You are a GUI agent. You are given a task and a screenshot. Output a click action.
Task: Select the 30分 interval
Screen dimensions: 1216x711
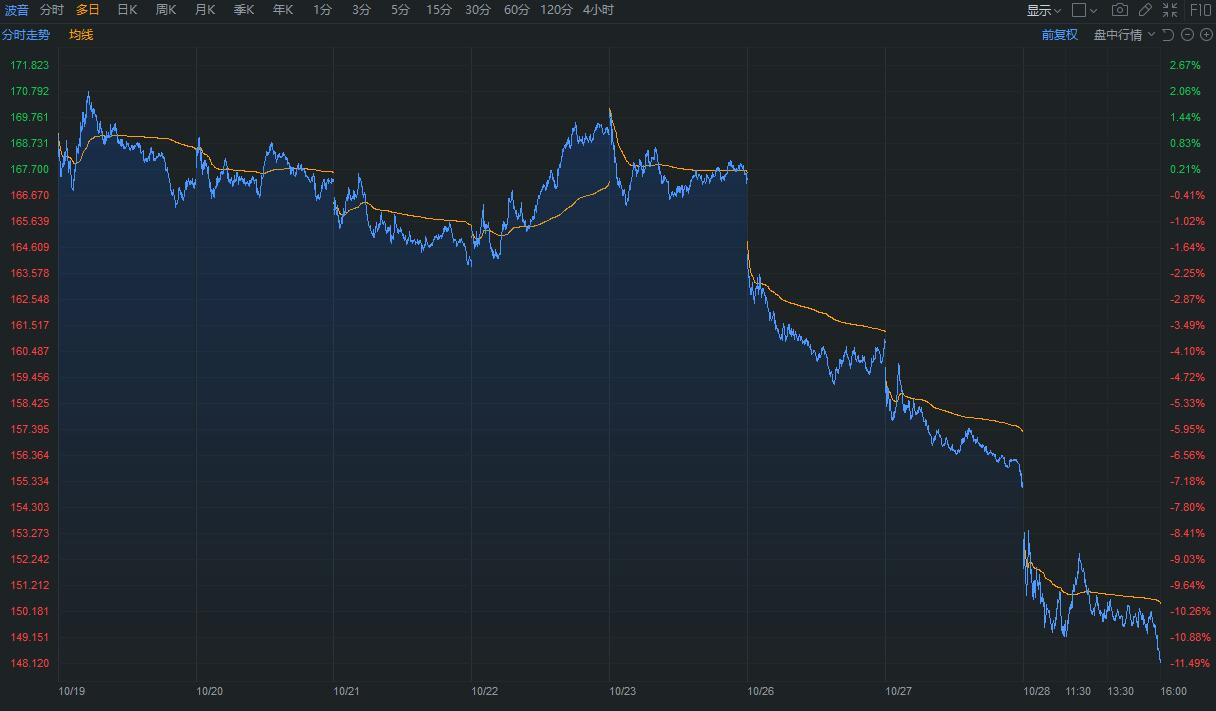click(x=478, y=10)
